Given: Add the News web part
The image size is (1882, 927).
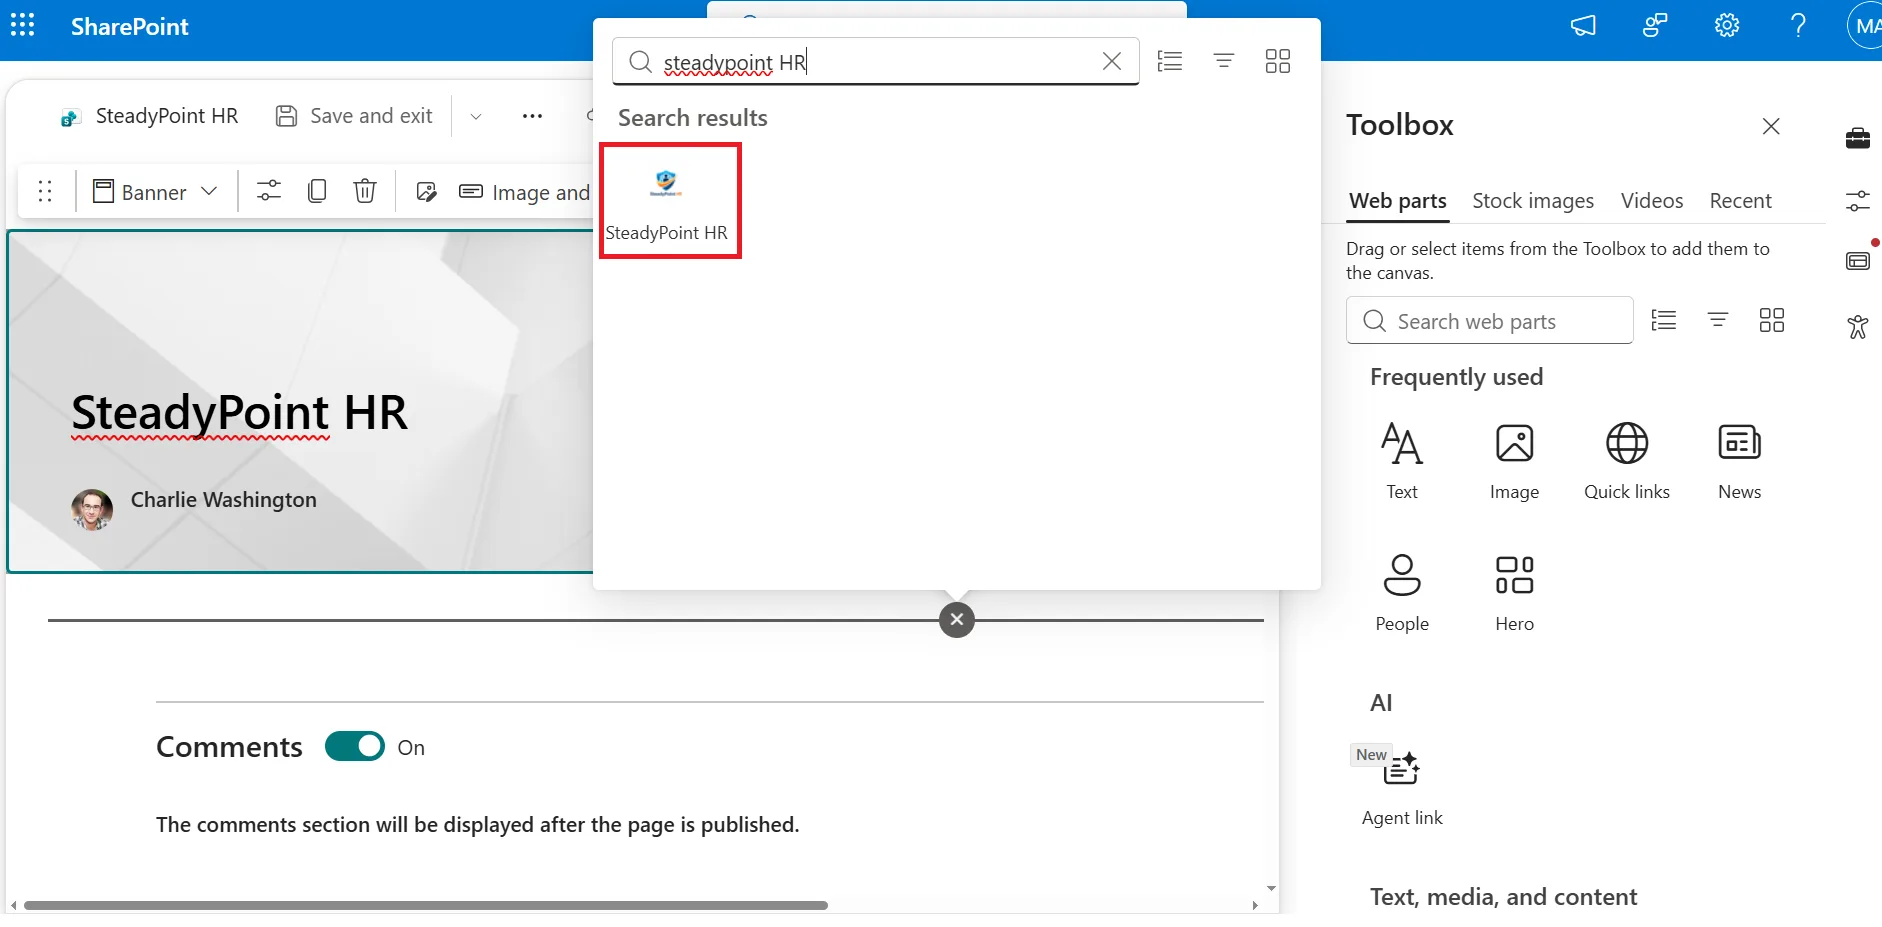Looking at the screenshot, I should coord(1739,461).
